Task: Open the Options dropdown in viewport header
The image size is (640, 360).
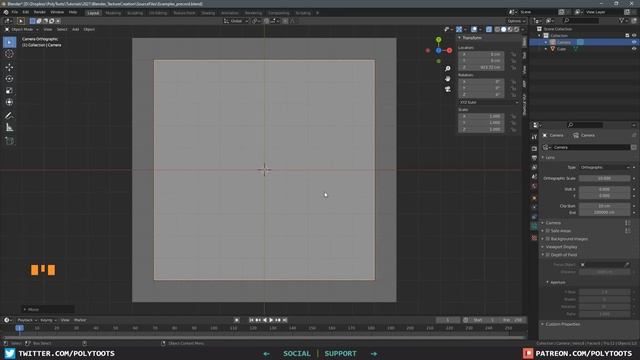Action: 516,21
